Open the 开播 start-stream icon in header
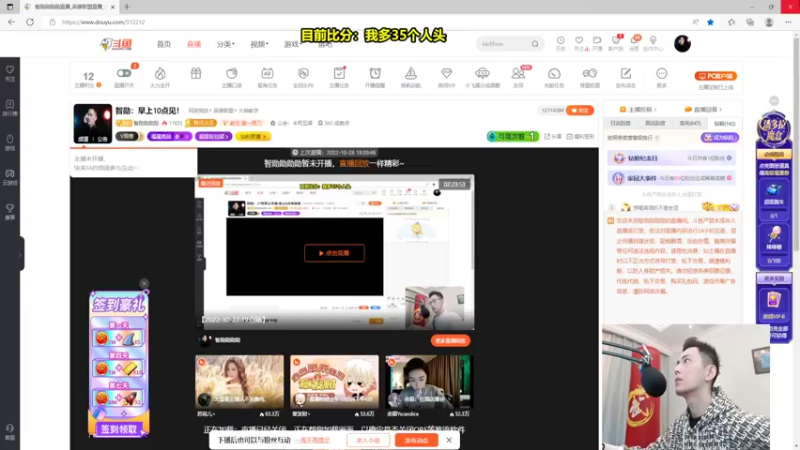The height and width of the screenshot is (450, 800). (597, 43)
